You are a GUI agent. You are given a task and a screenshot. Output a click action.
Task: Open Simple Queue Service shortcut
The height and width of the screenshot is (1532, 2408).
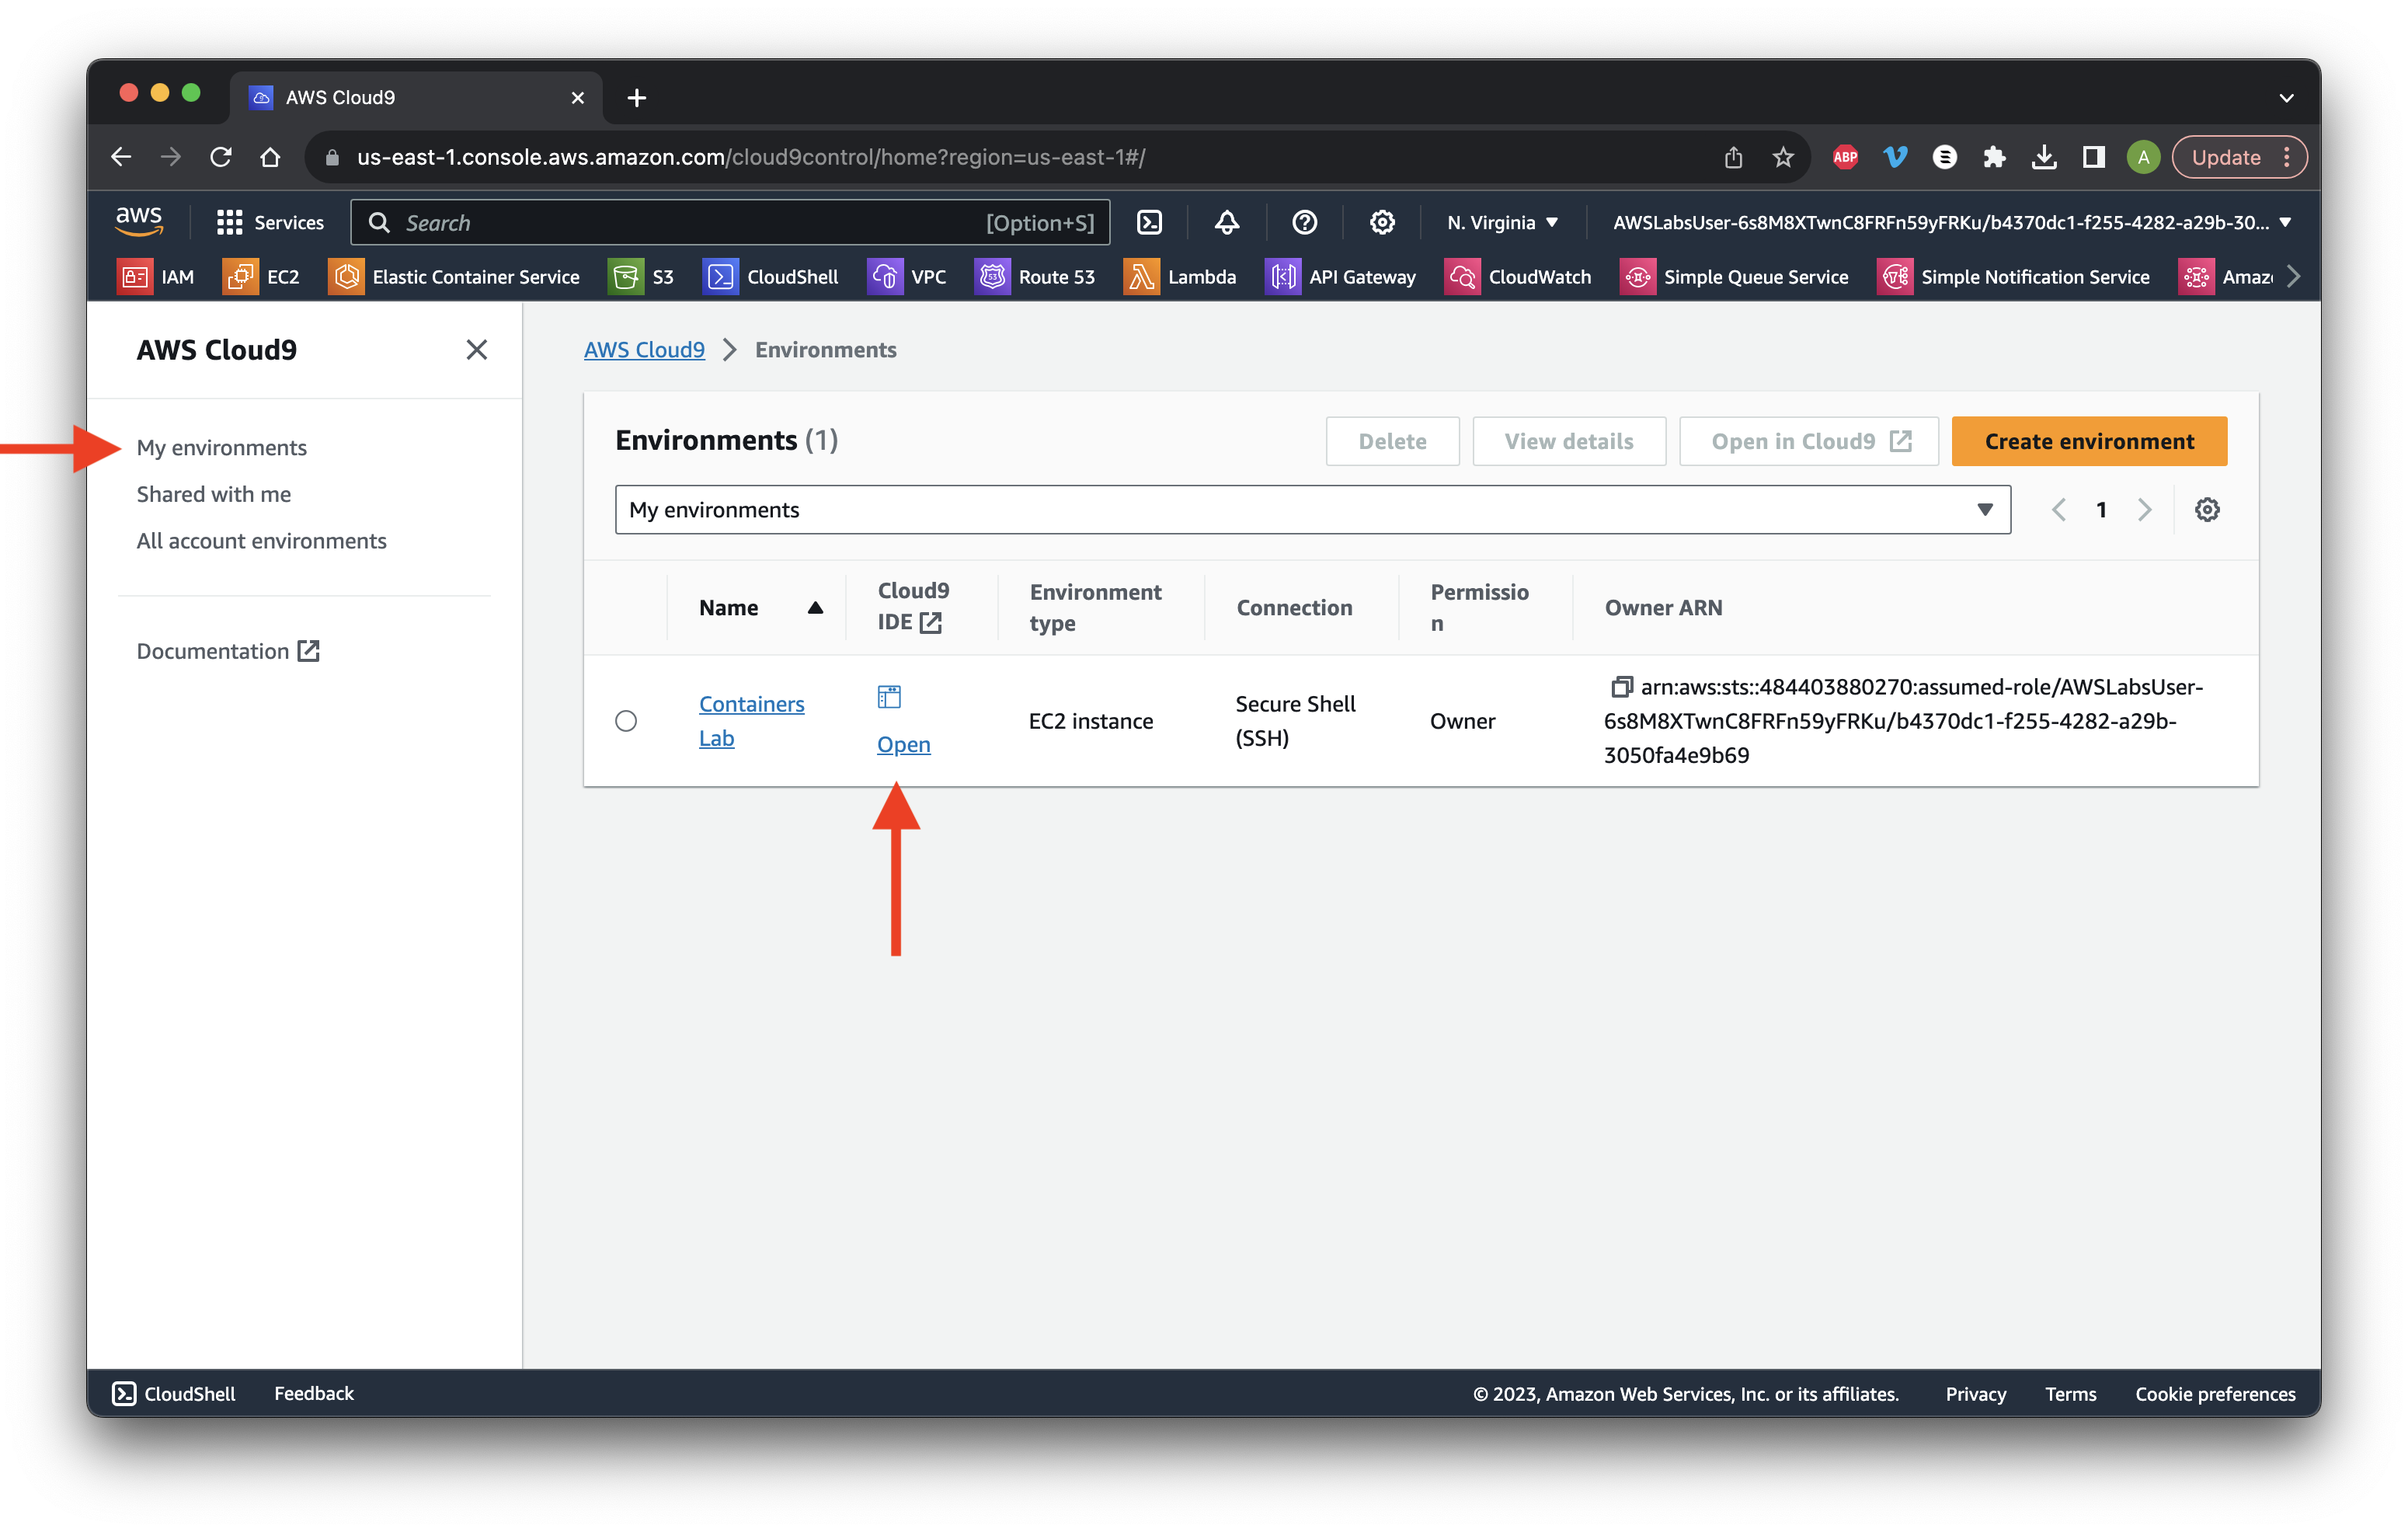(x=1734, y=277)
